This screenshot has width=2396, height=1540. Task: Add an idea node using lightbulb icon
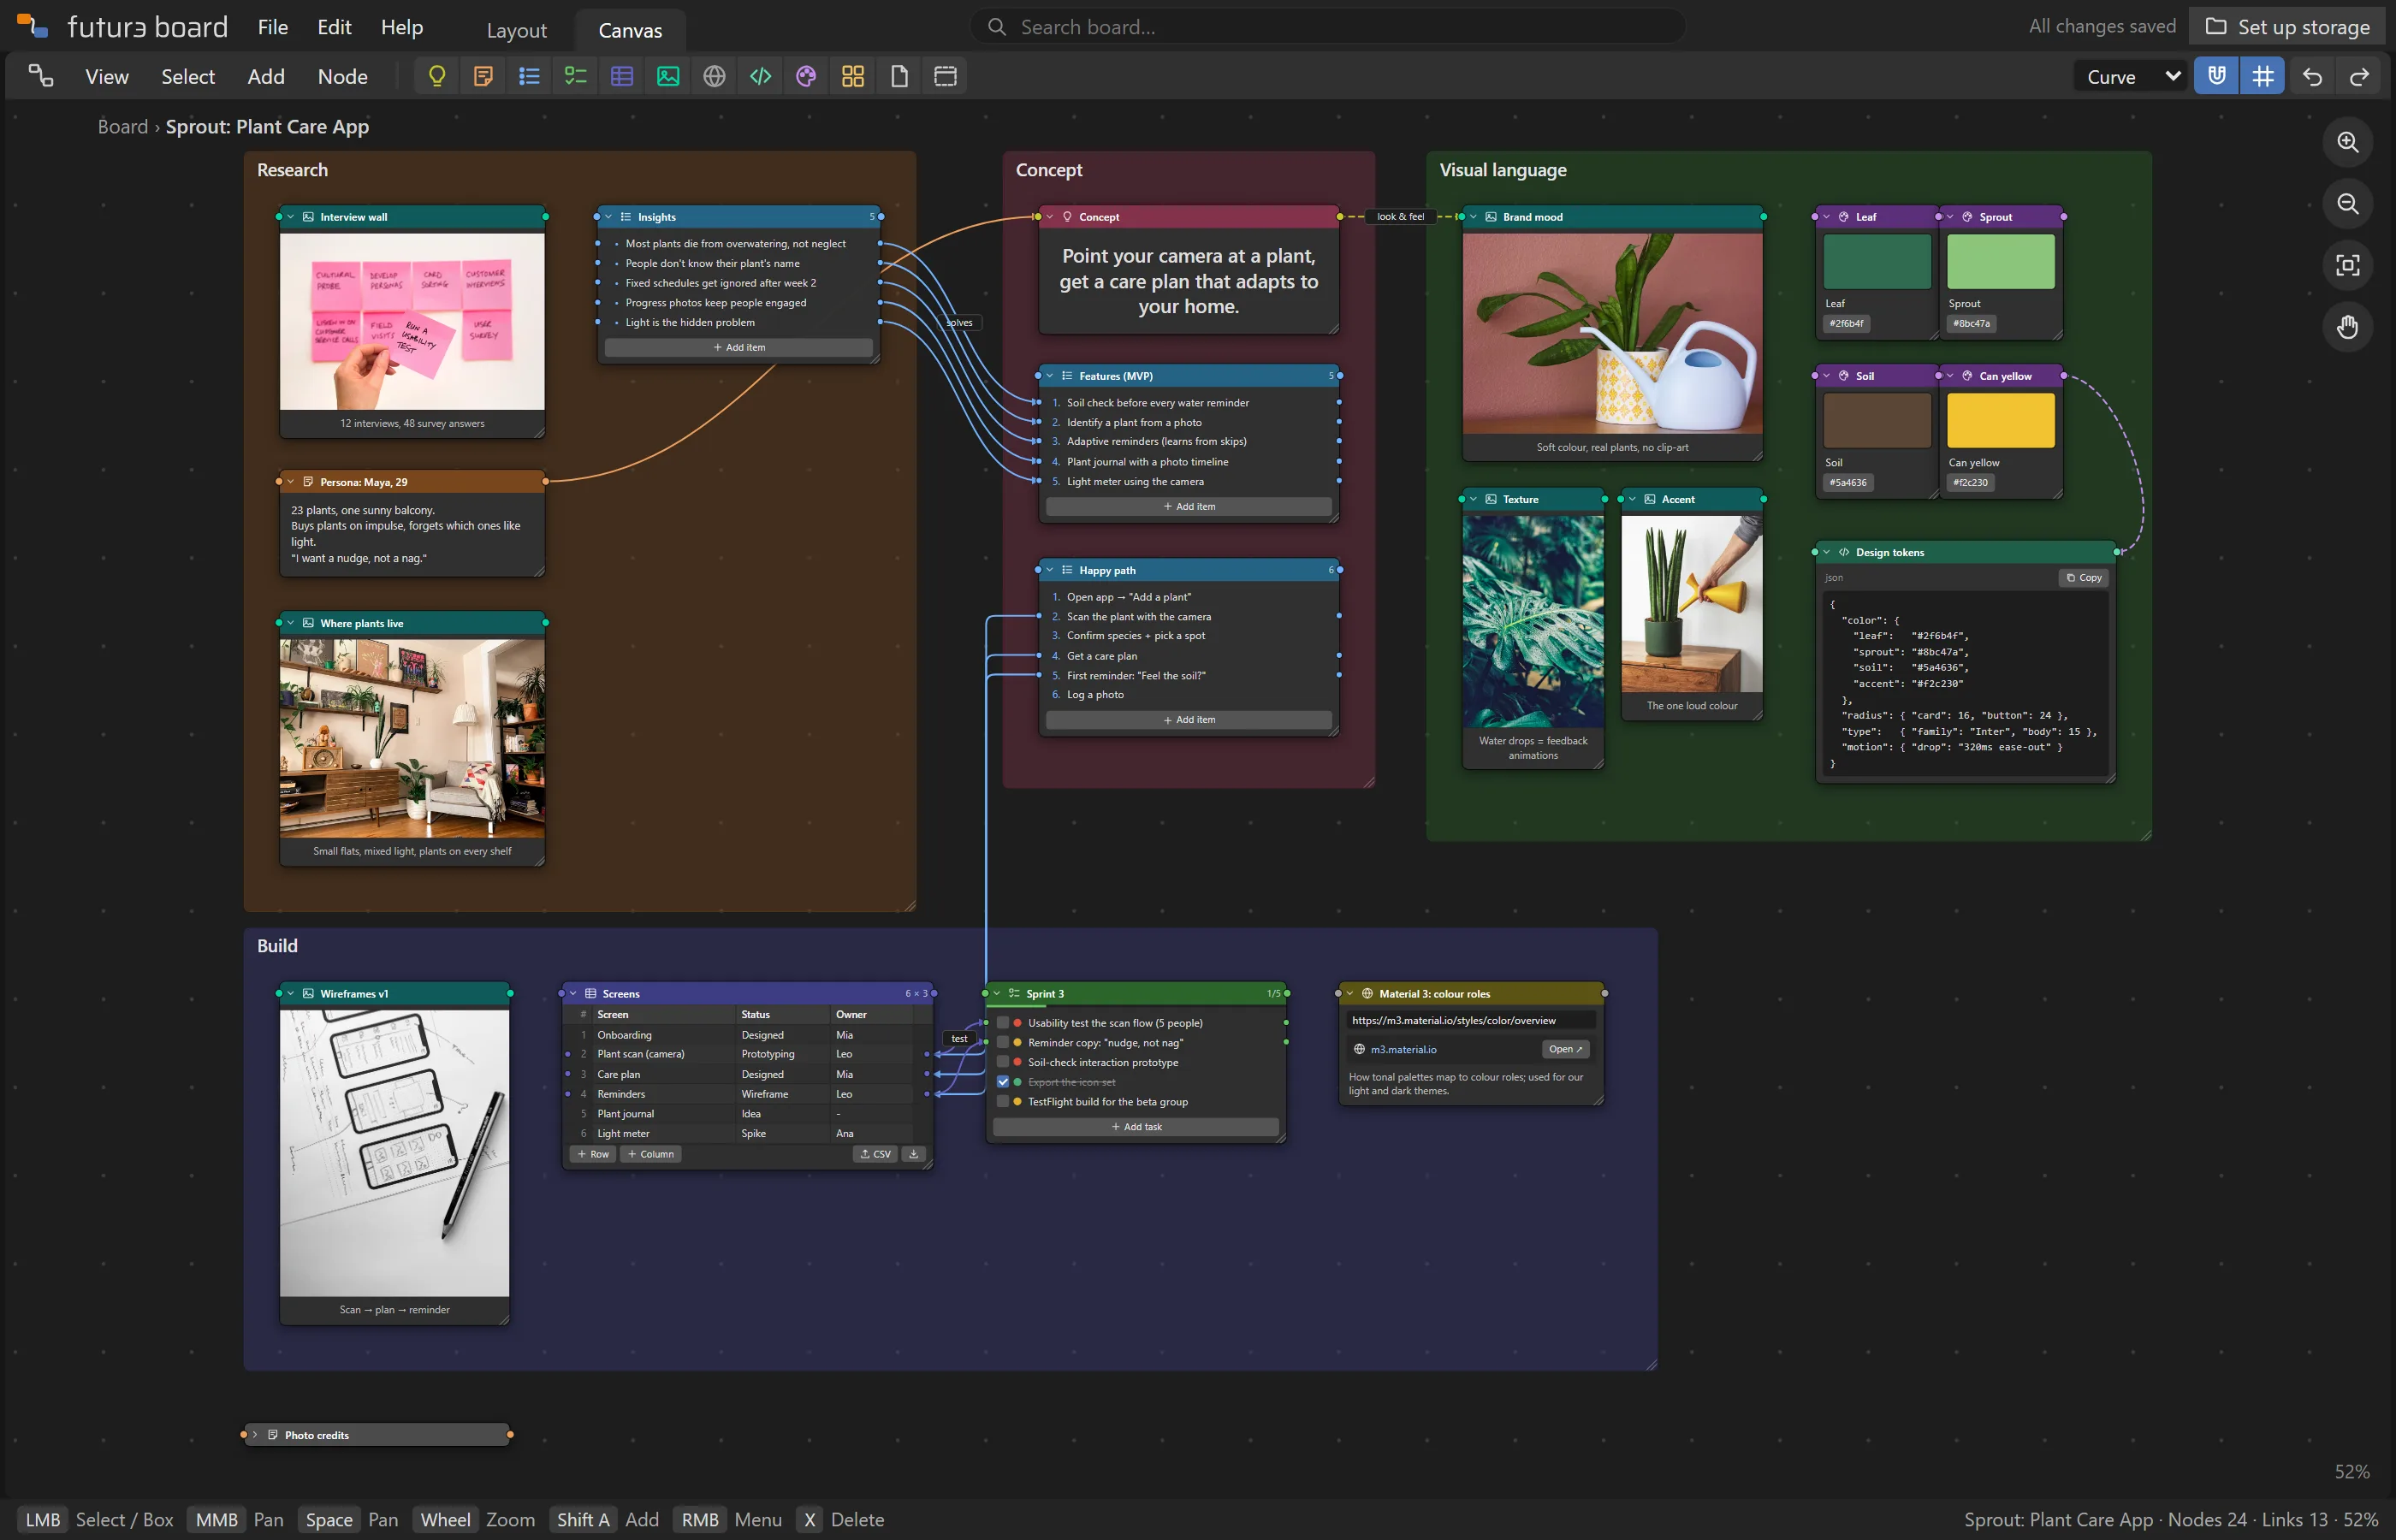(437, 76)
